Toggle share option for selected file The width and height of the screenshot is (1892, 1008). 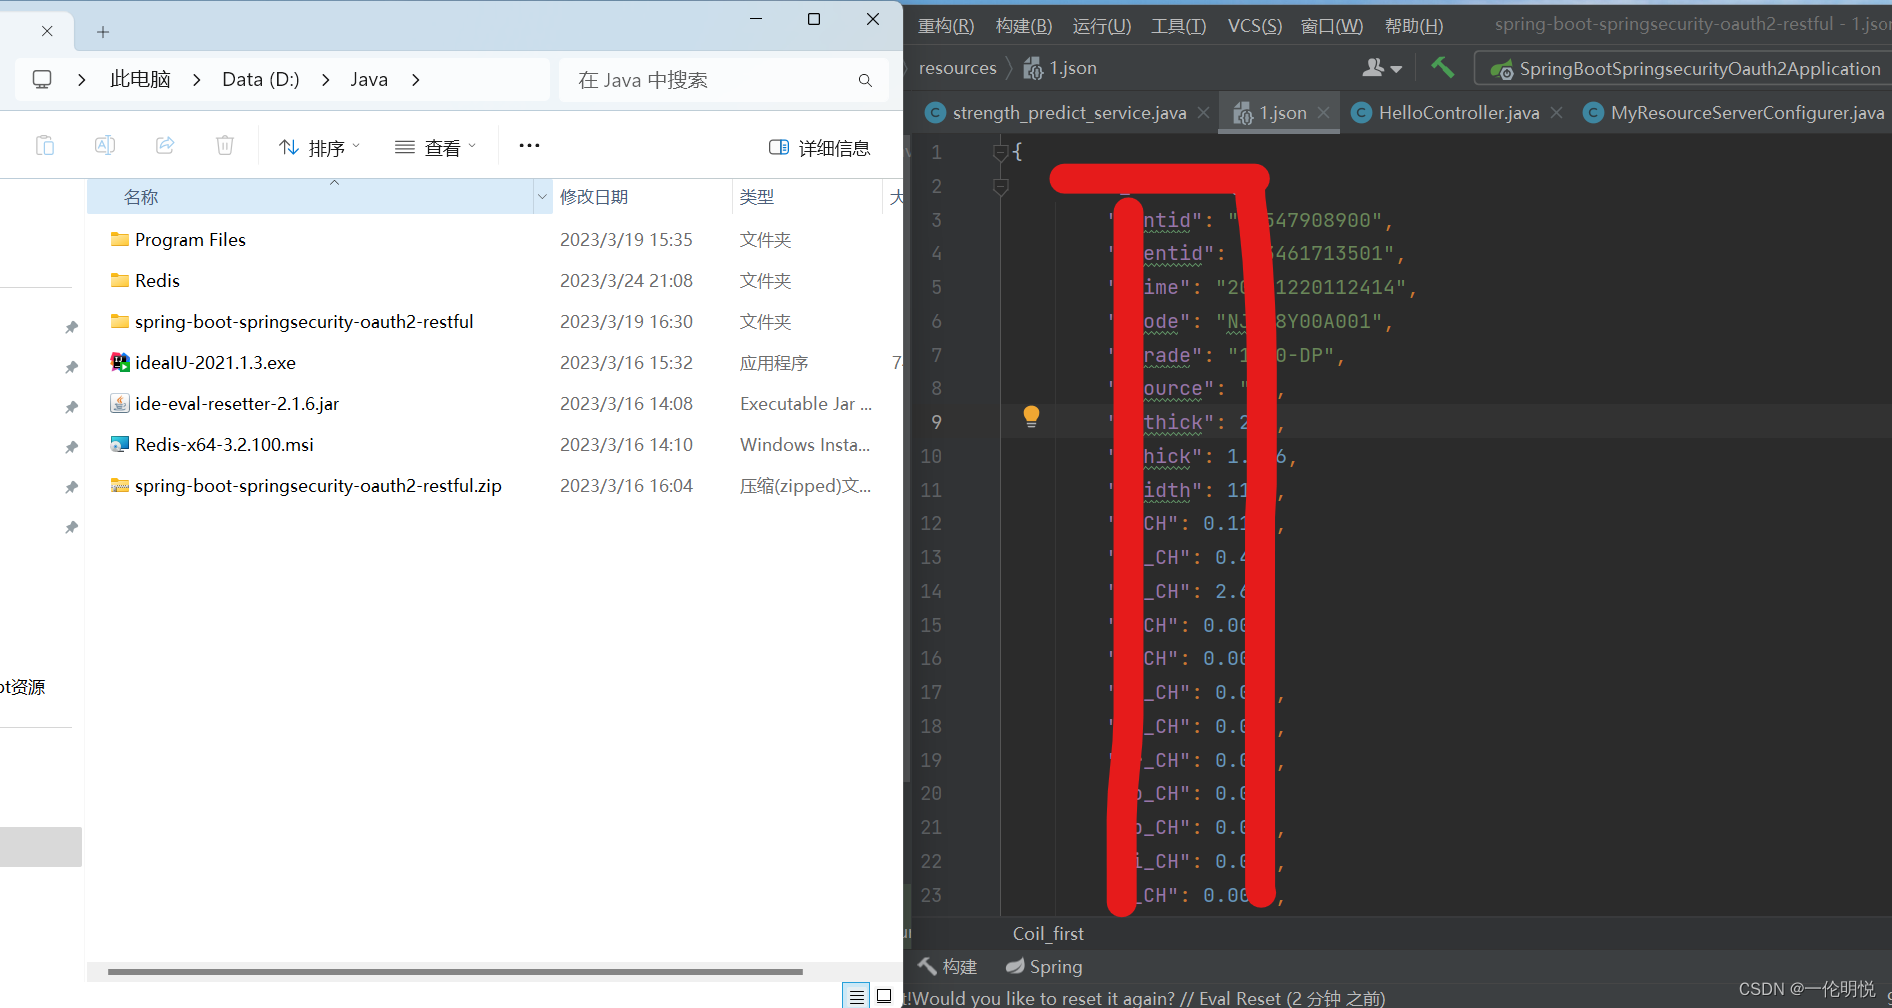(164, 145)
